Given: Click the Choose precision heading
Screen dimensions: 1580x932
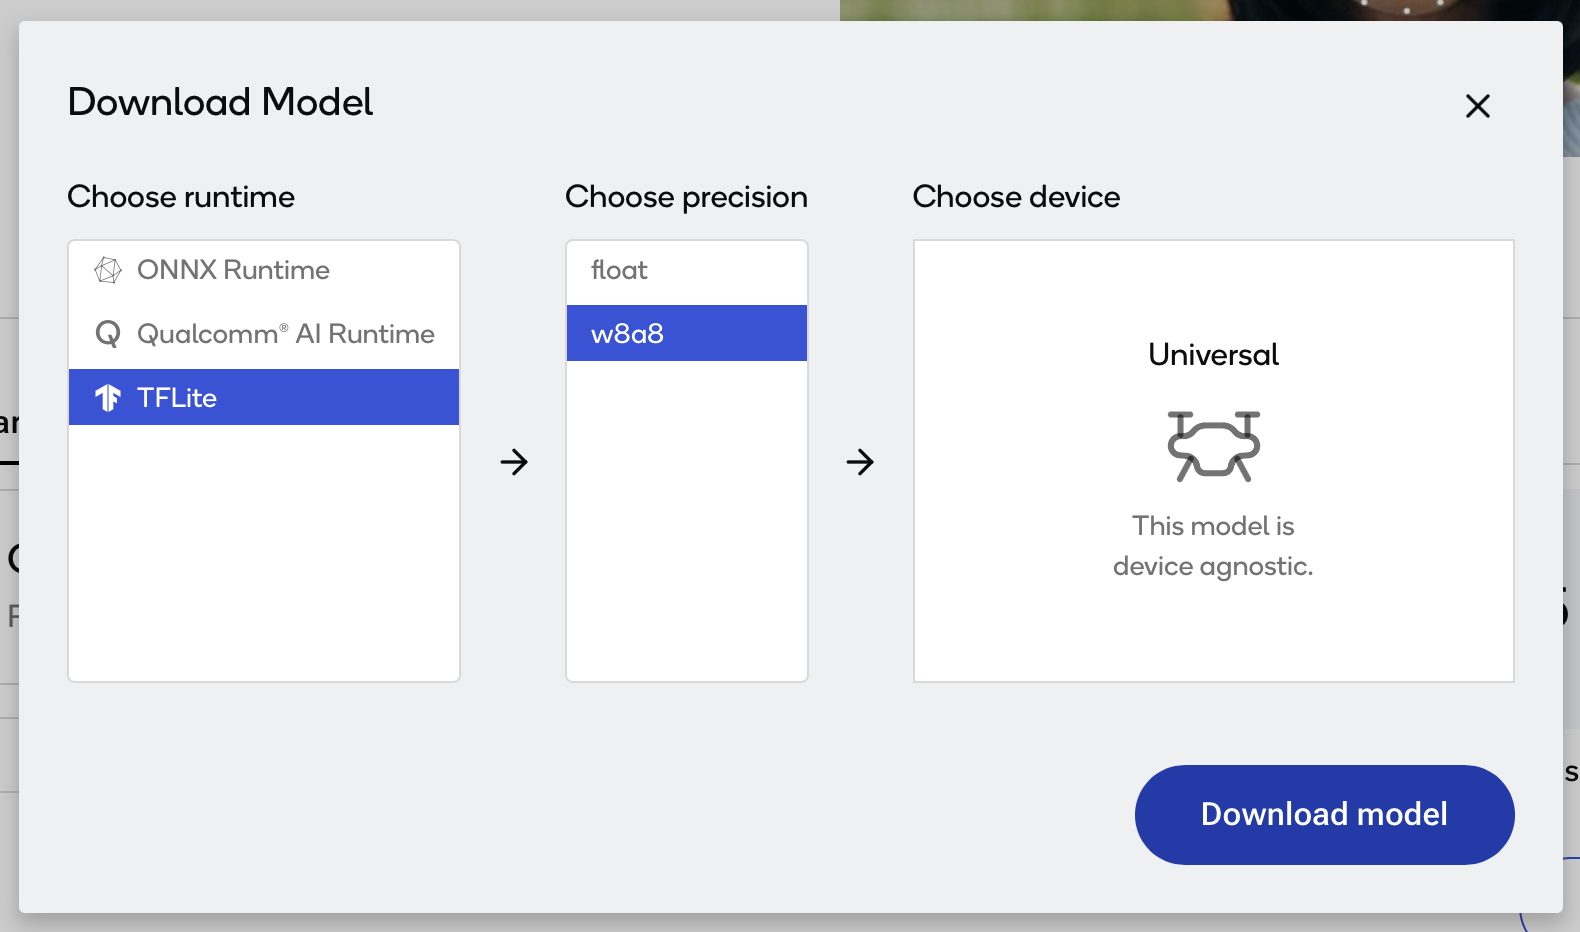Looking at the screenshot, I should 686,197.
